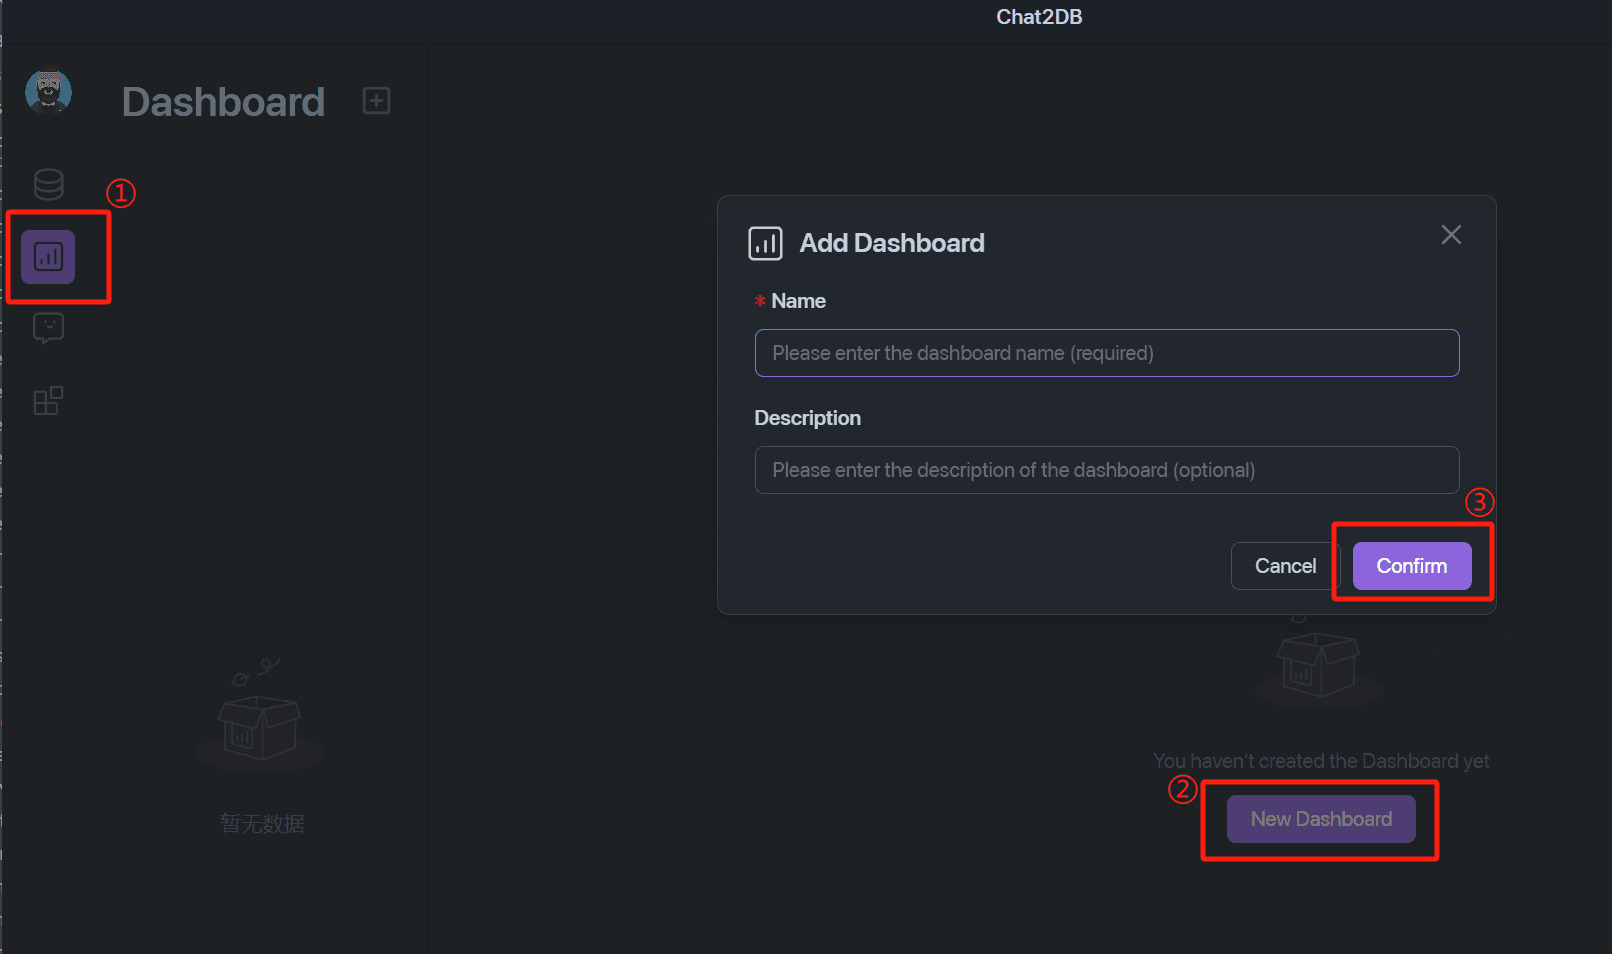Open the AI chat sidebar icon
The height and width of the screenshot is (954, 1612).
tap(48, 328)
